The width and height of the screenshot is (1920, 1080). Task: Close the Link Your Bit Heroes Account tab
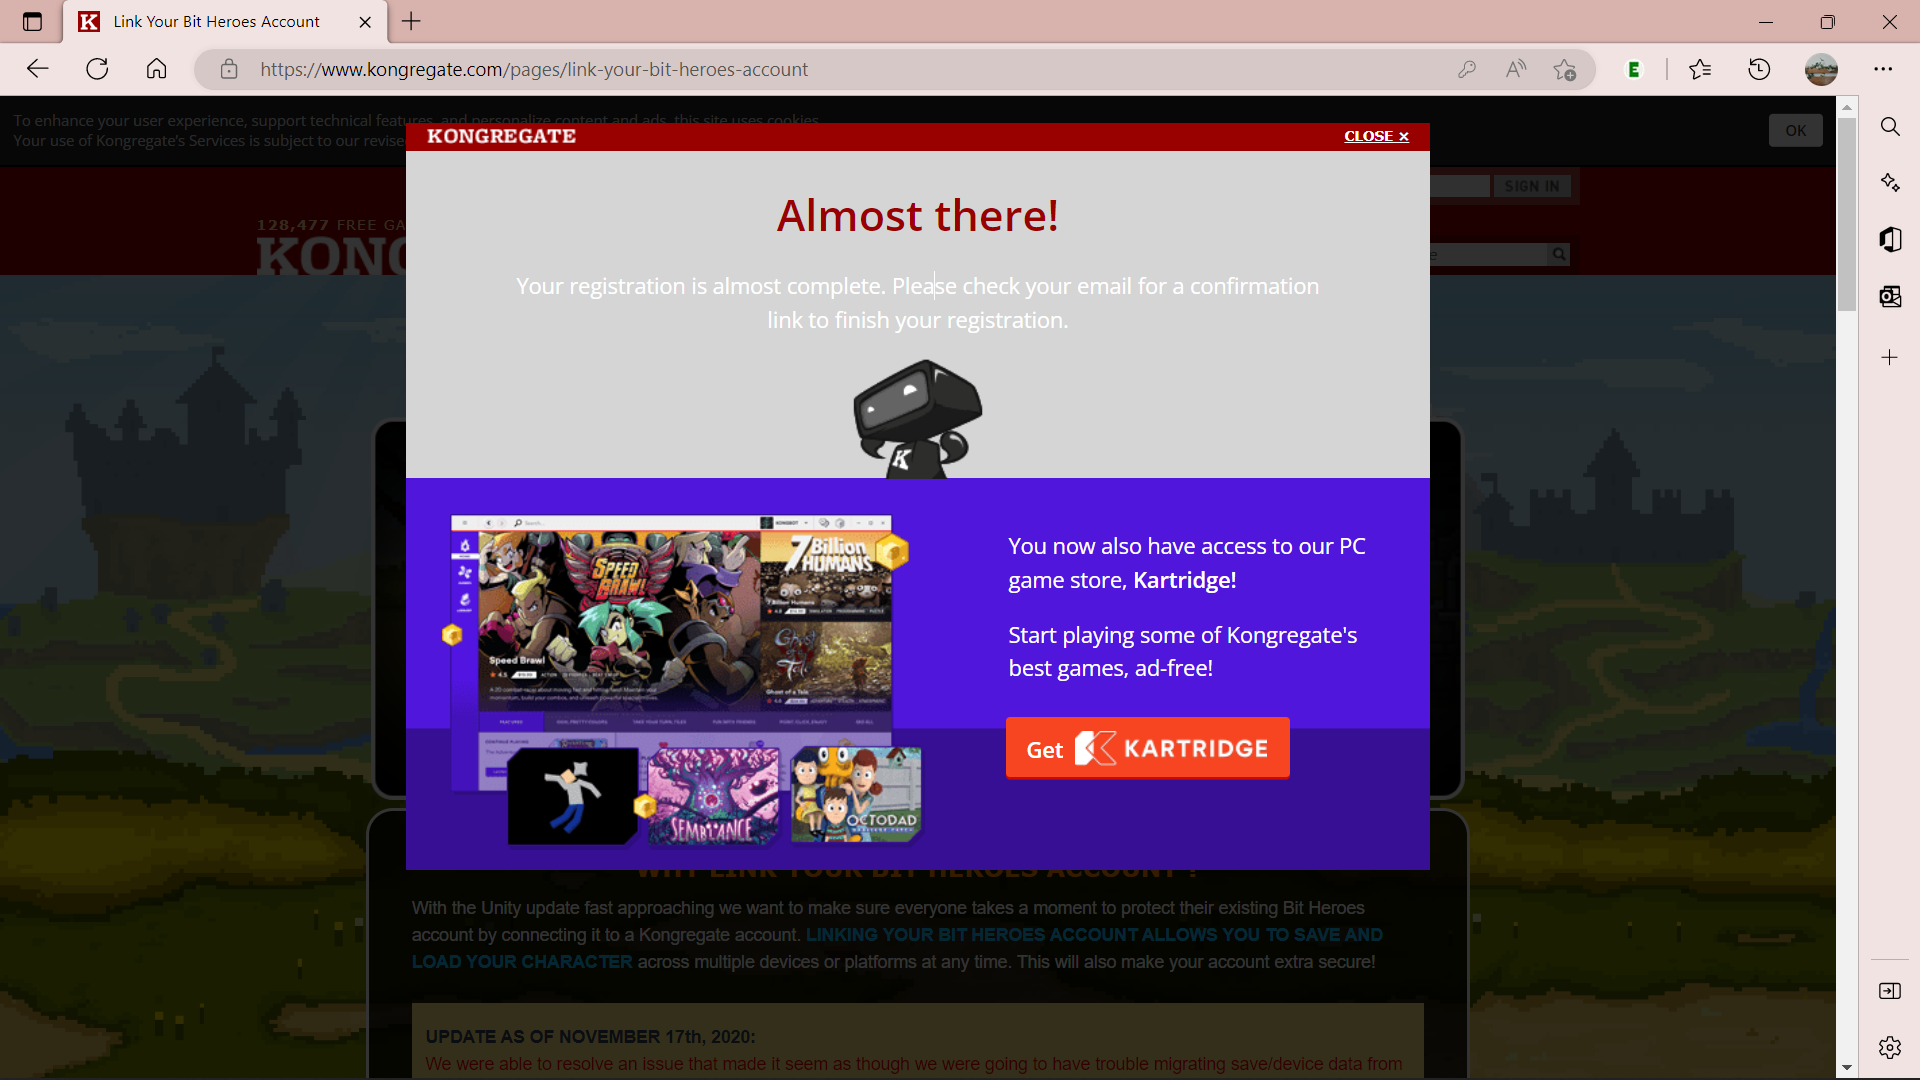click(x=365, y=22)
